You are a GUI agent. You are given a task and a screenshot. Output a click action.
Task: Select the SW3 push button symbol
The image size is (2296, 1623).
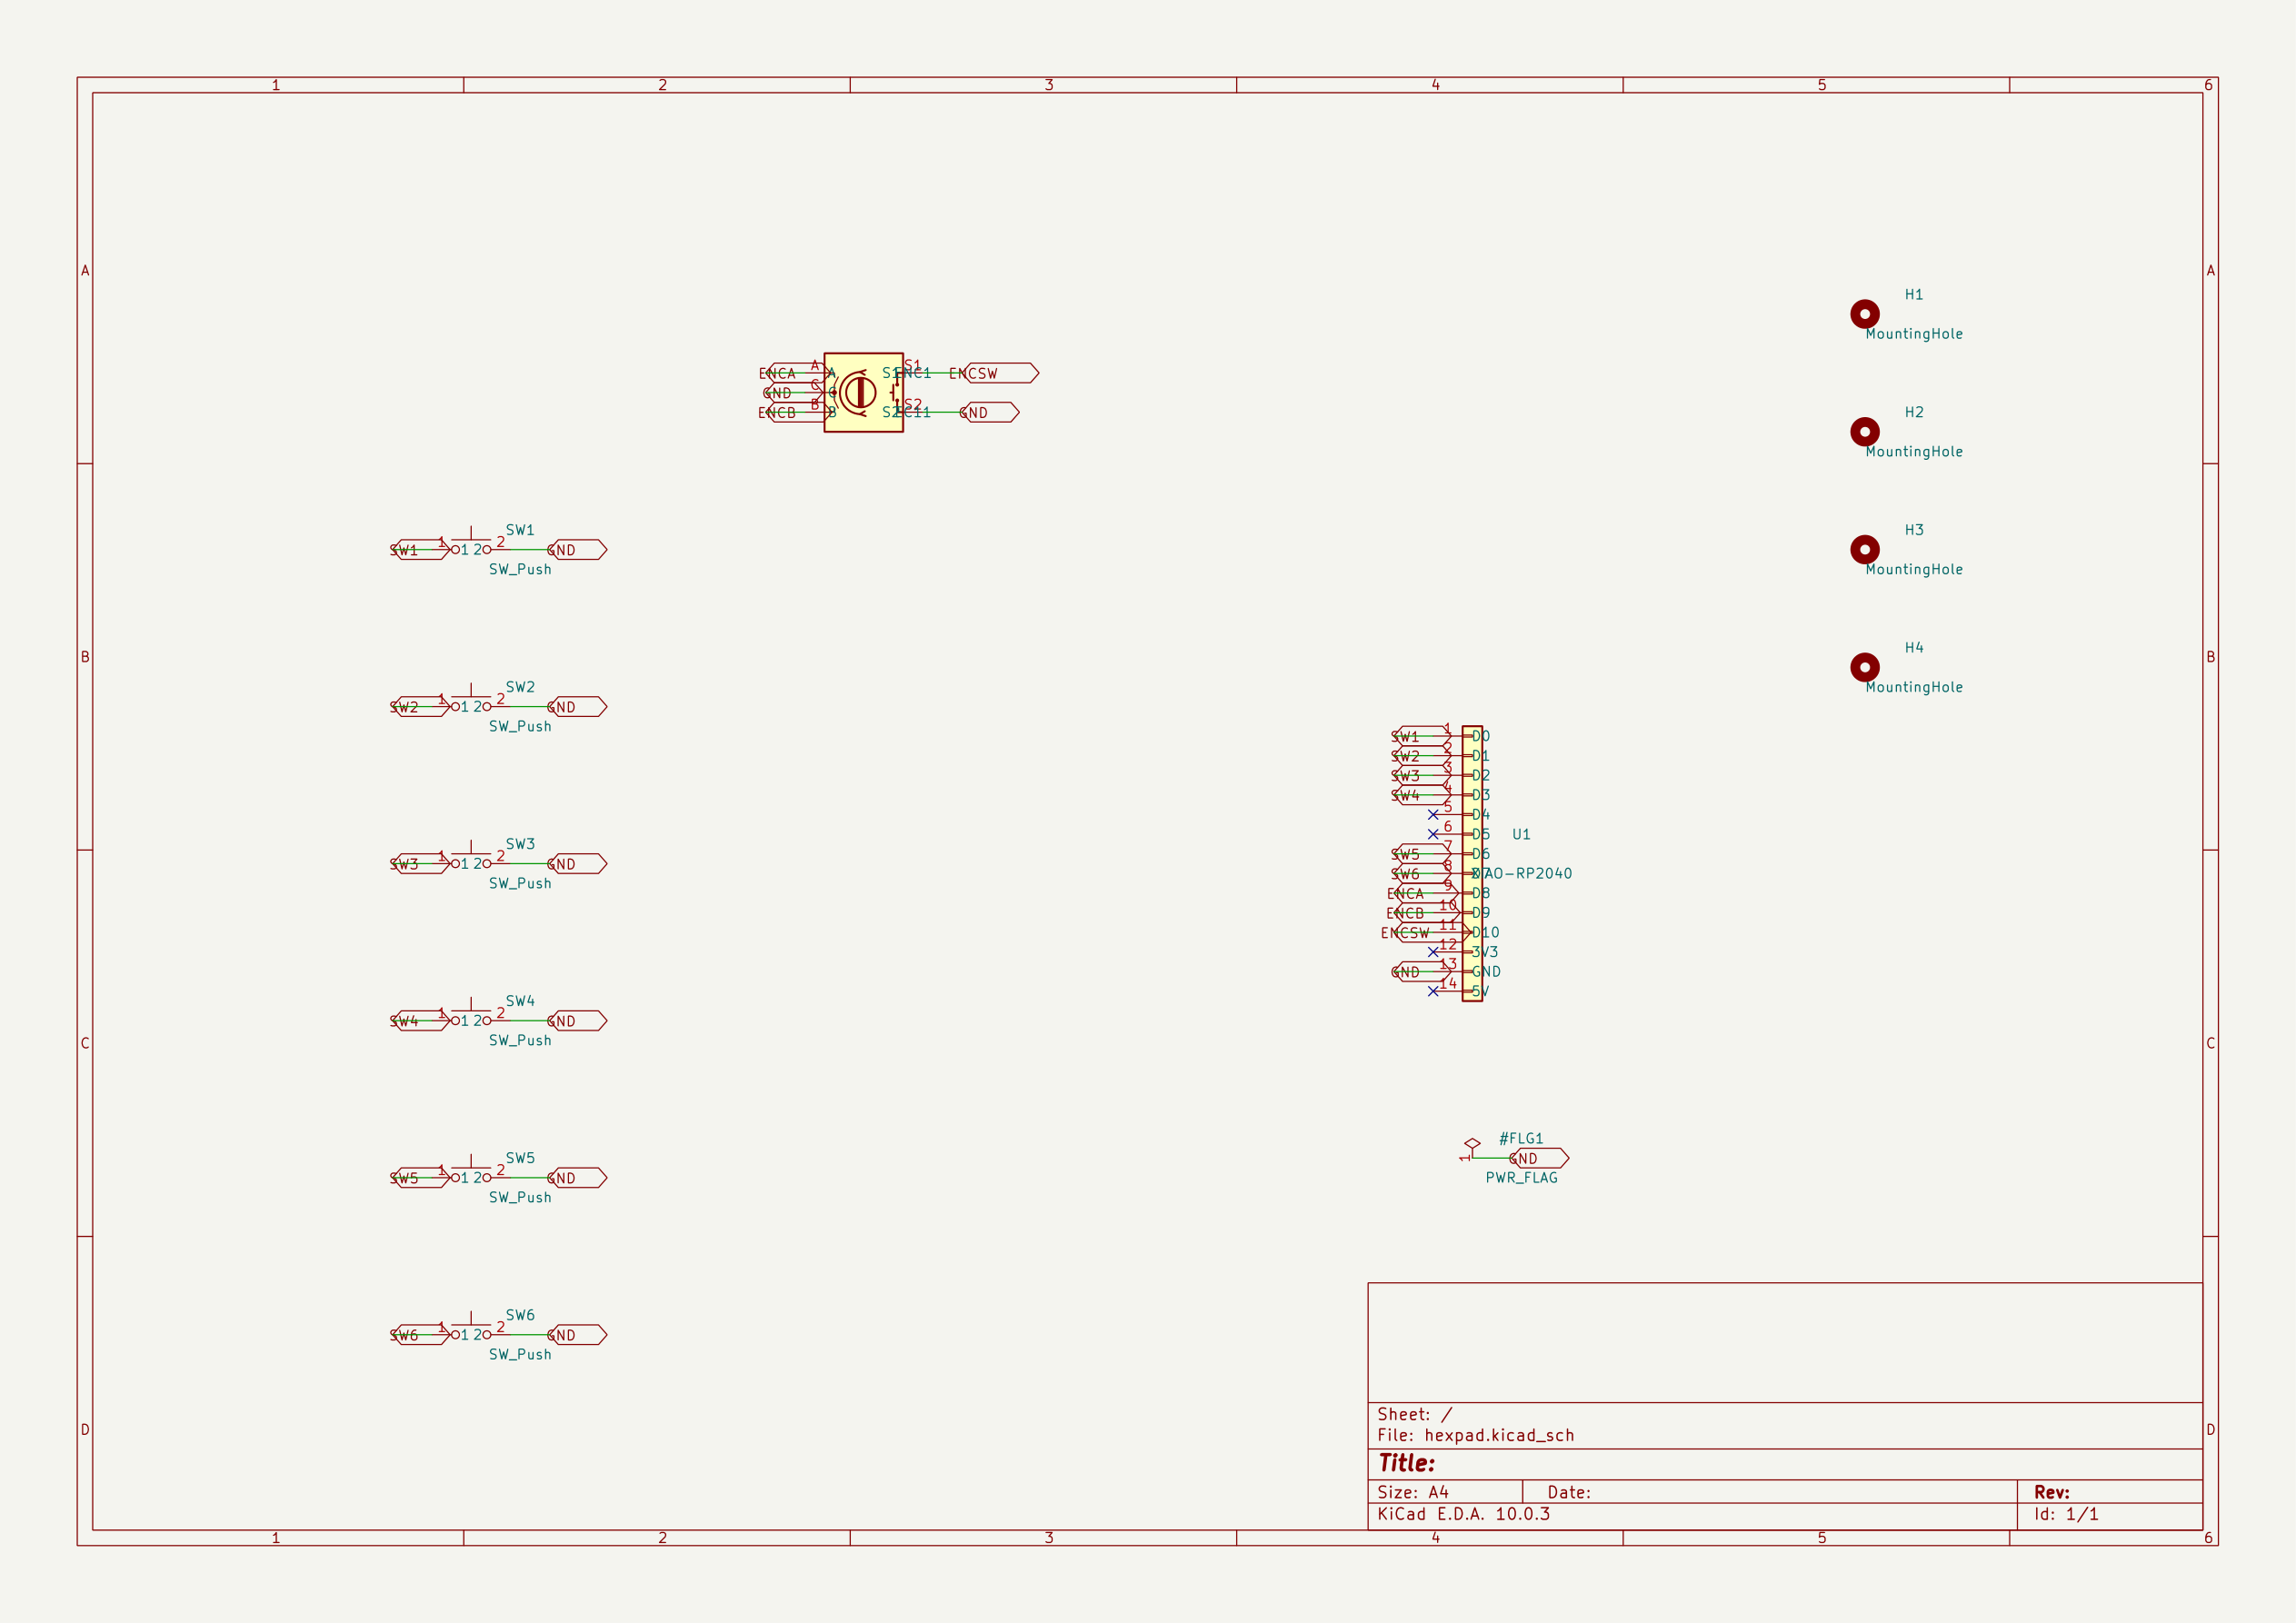click(471, 857)
